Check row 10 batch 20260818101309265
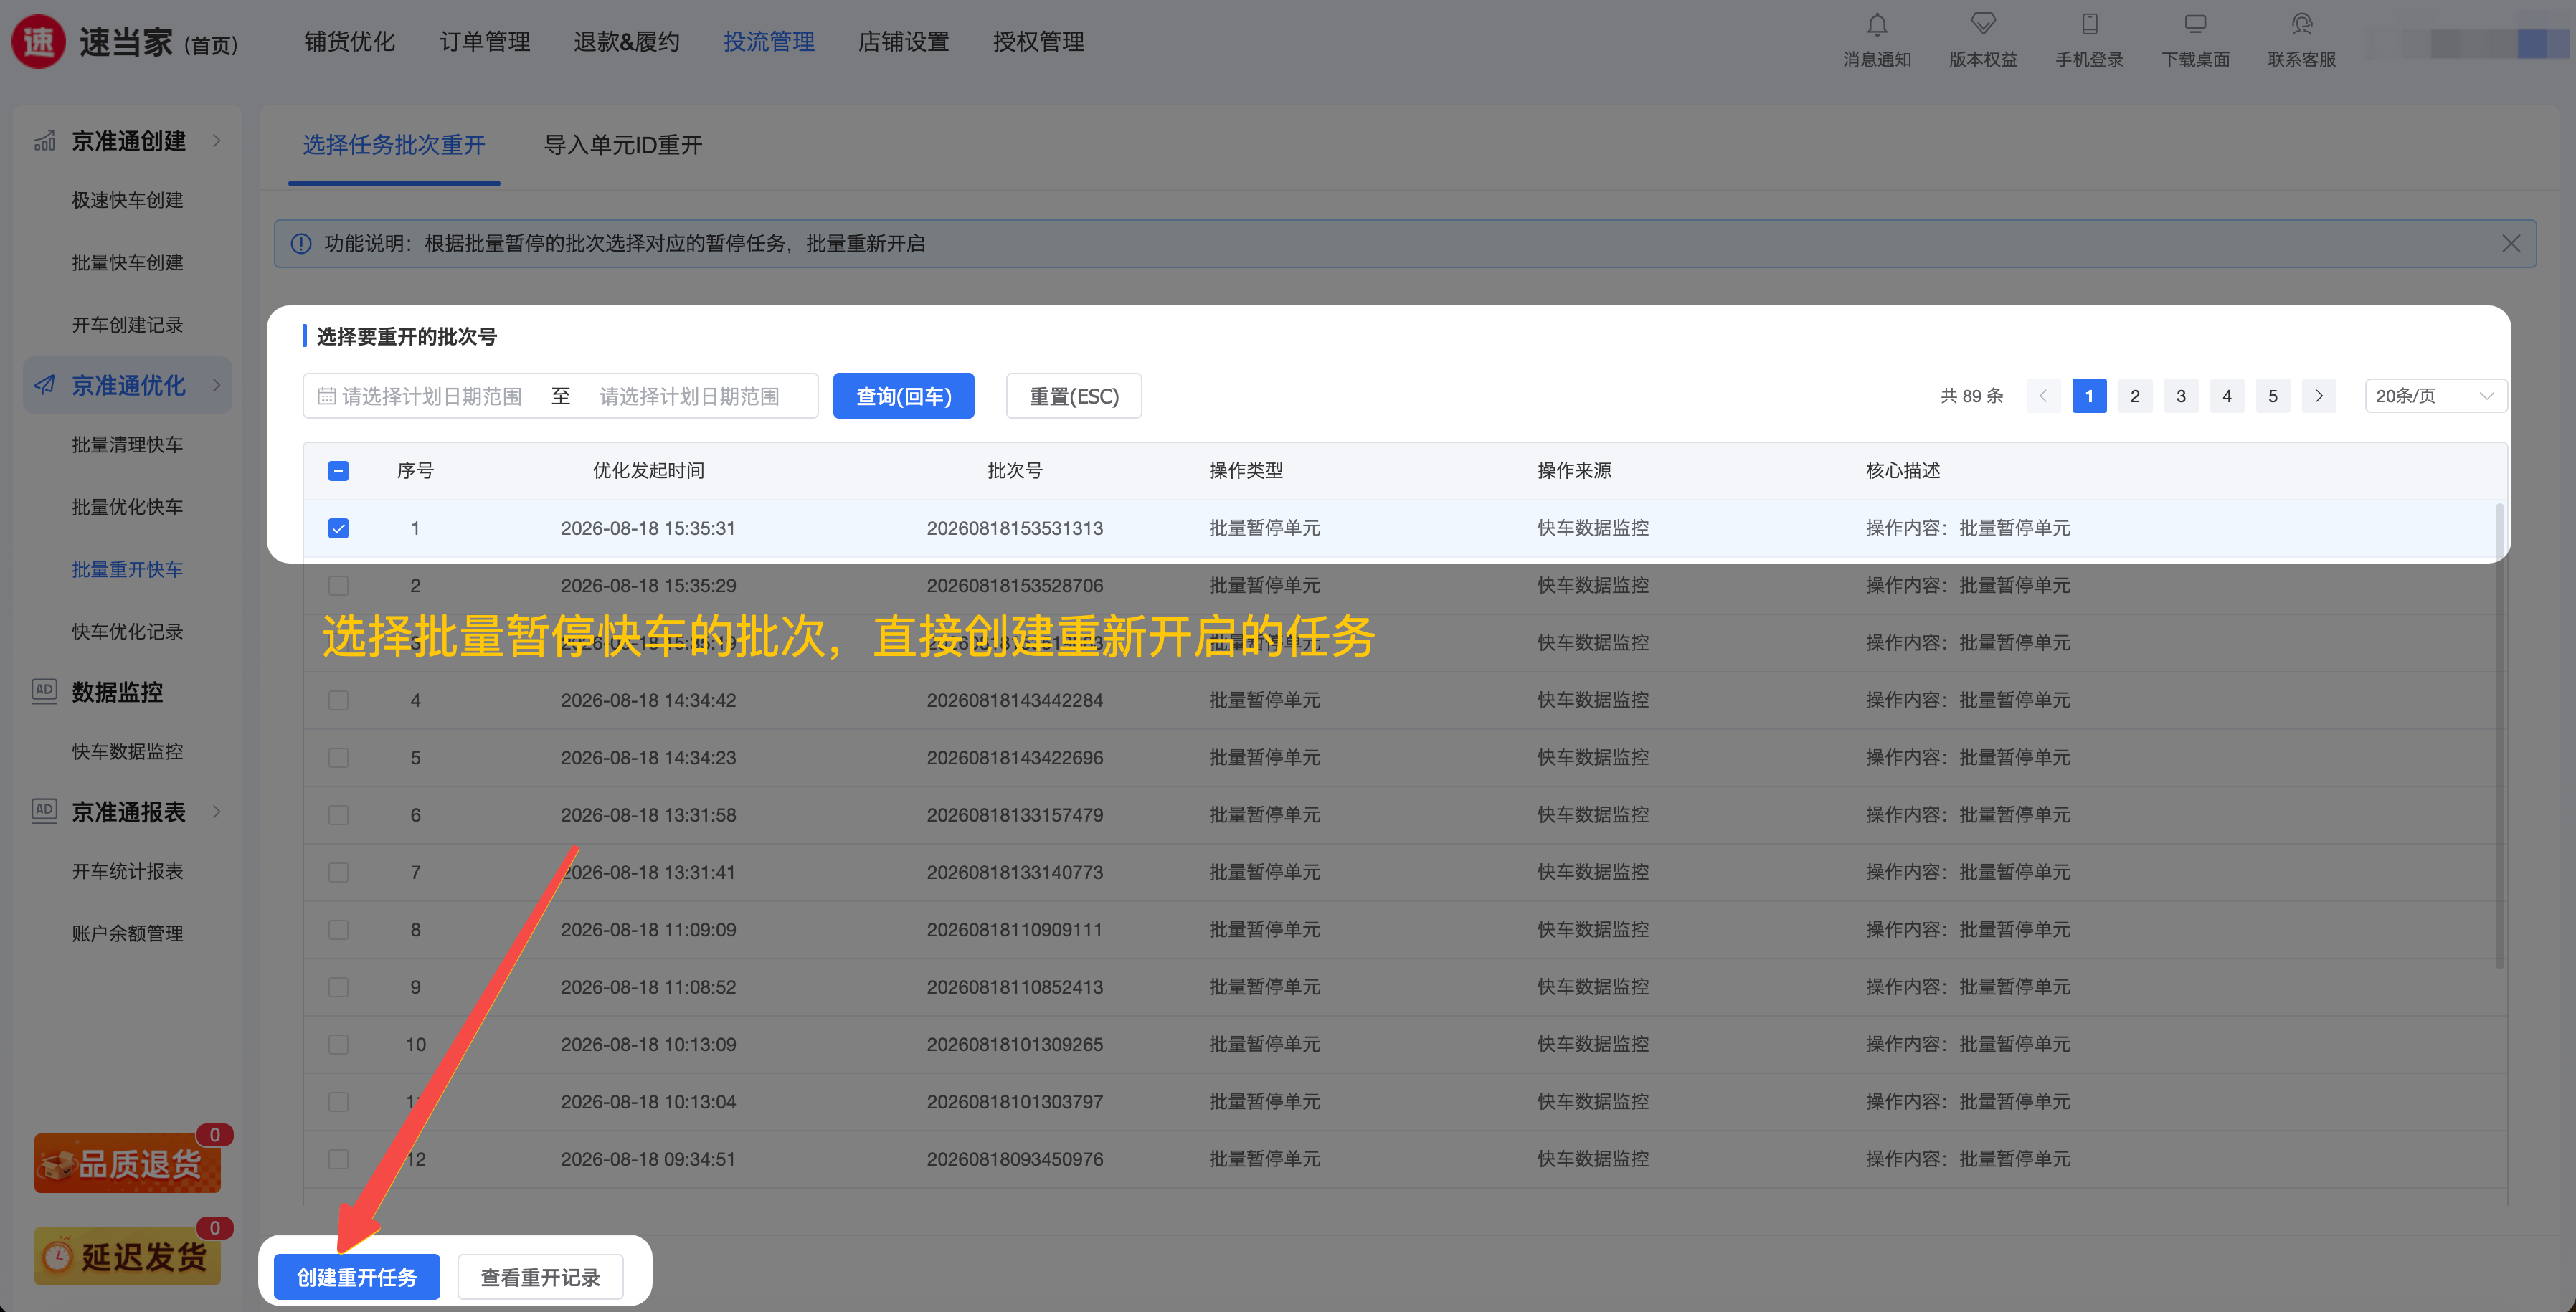2576x1312 pixels. click(x=339, y=1045)
